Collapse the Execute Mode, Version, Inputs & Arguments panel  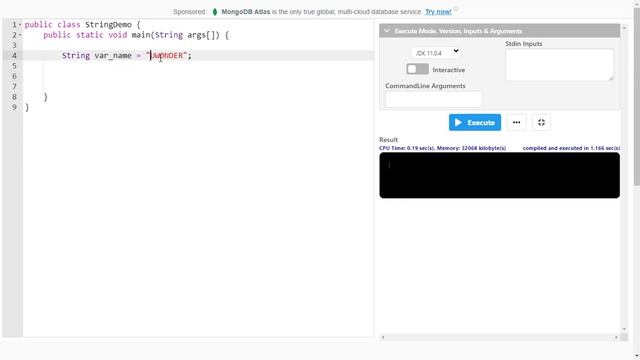pyautogui.click(x=387, y=31)
